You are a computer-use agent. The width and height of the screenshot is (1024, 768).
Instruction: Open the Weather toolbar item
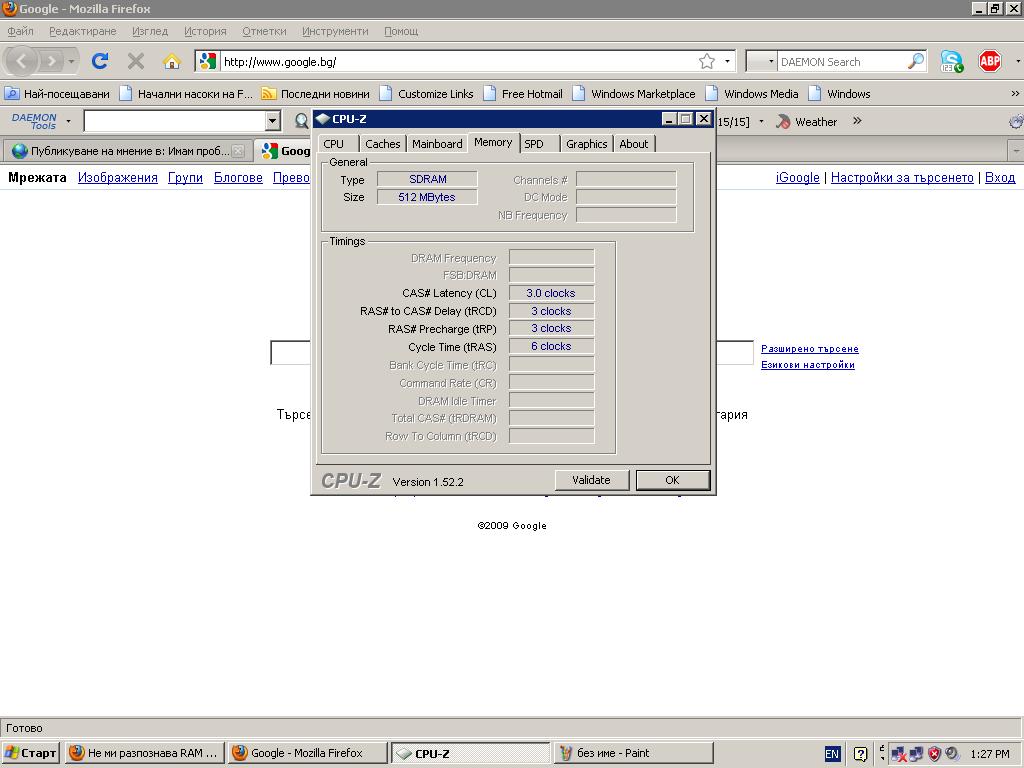coord(807,122)
